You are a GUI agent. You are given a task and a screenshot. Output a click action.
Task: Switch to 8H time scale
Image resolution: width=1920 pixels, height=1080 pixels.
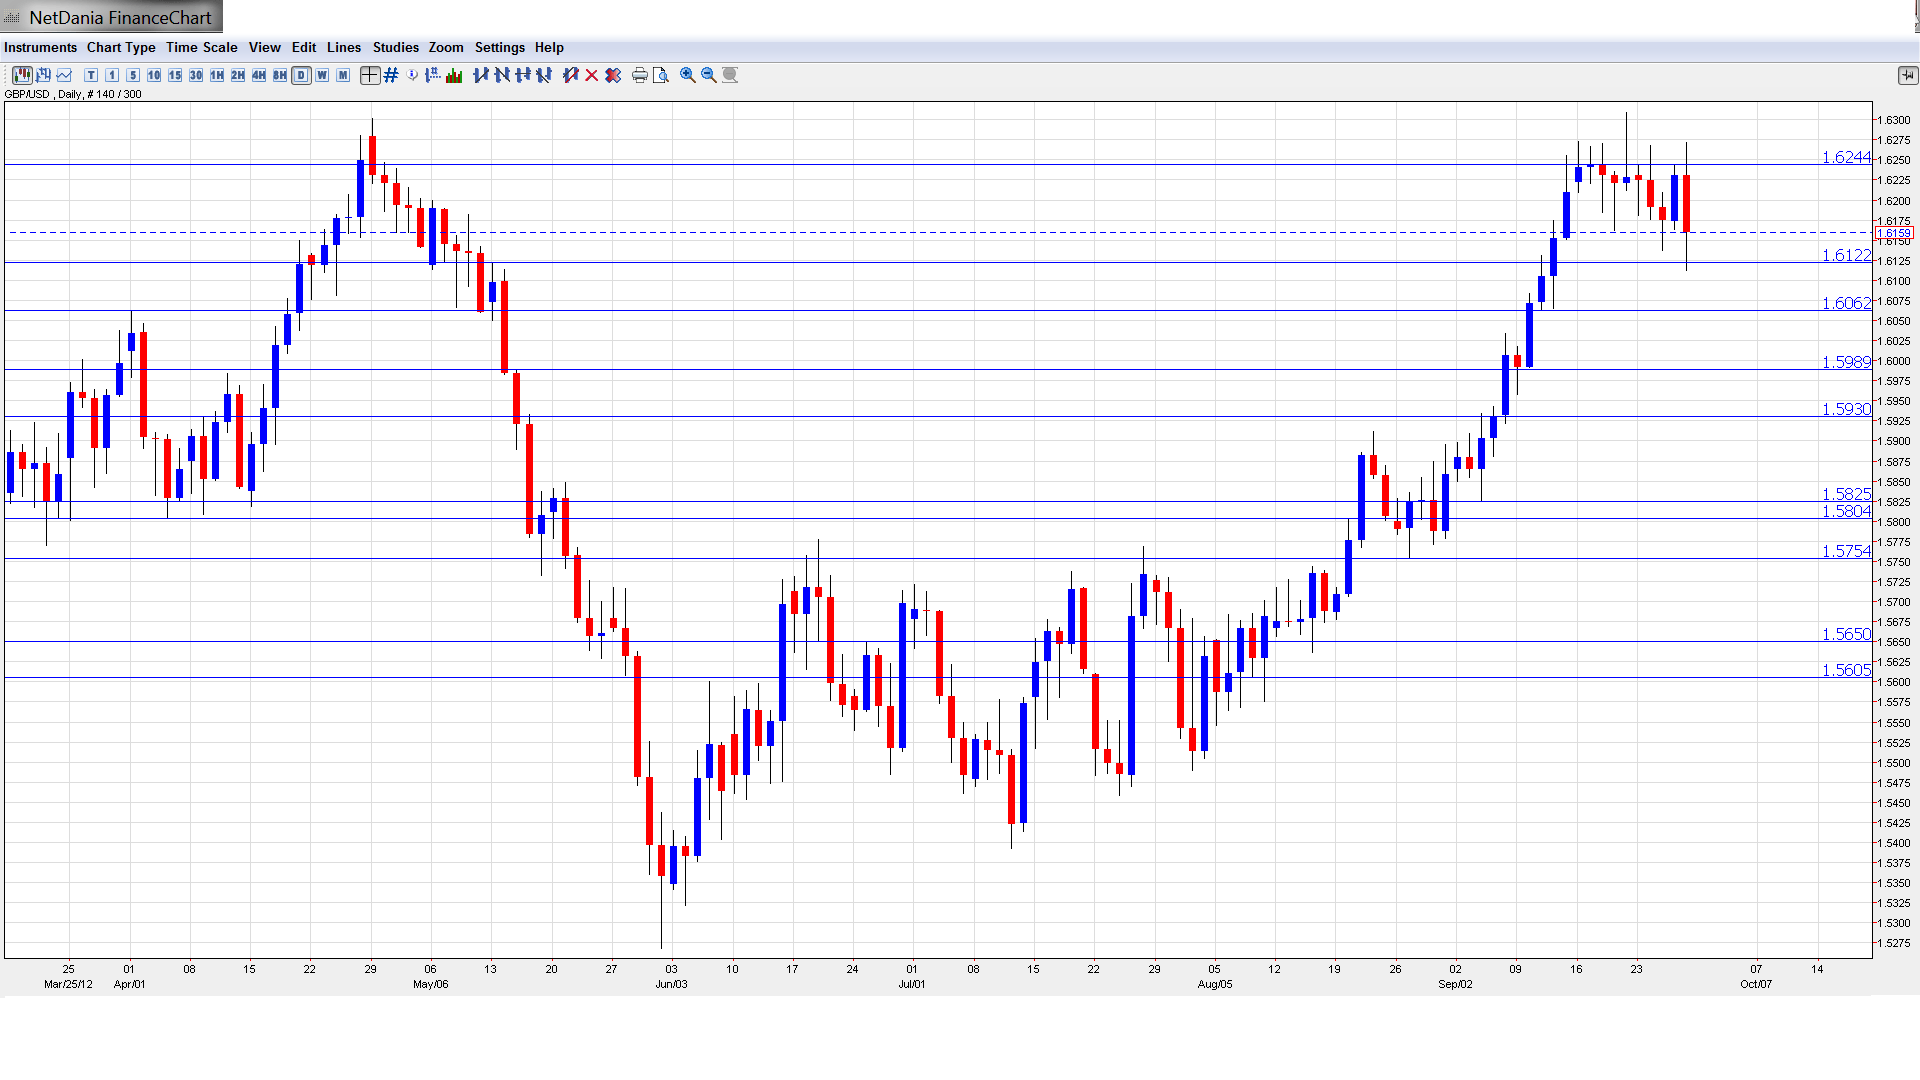[280, 75]
